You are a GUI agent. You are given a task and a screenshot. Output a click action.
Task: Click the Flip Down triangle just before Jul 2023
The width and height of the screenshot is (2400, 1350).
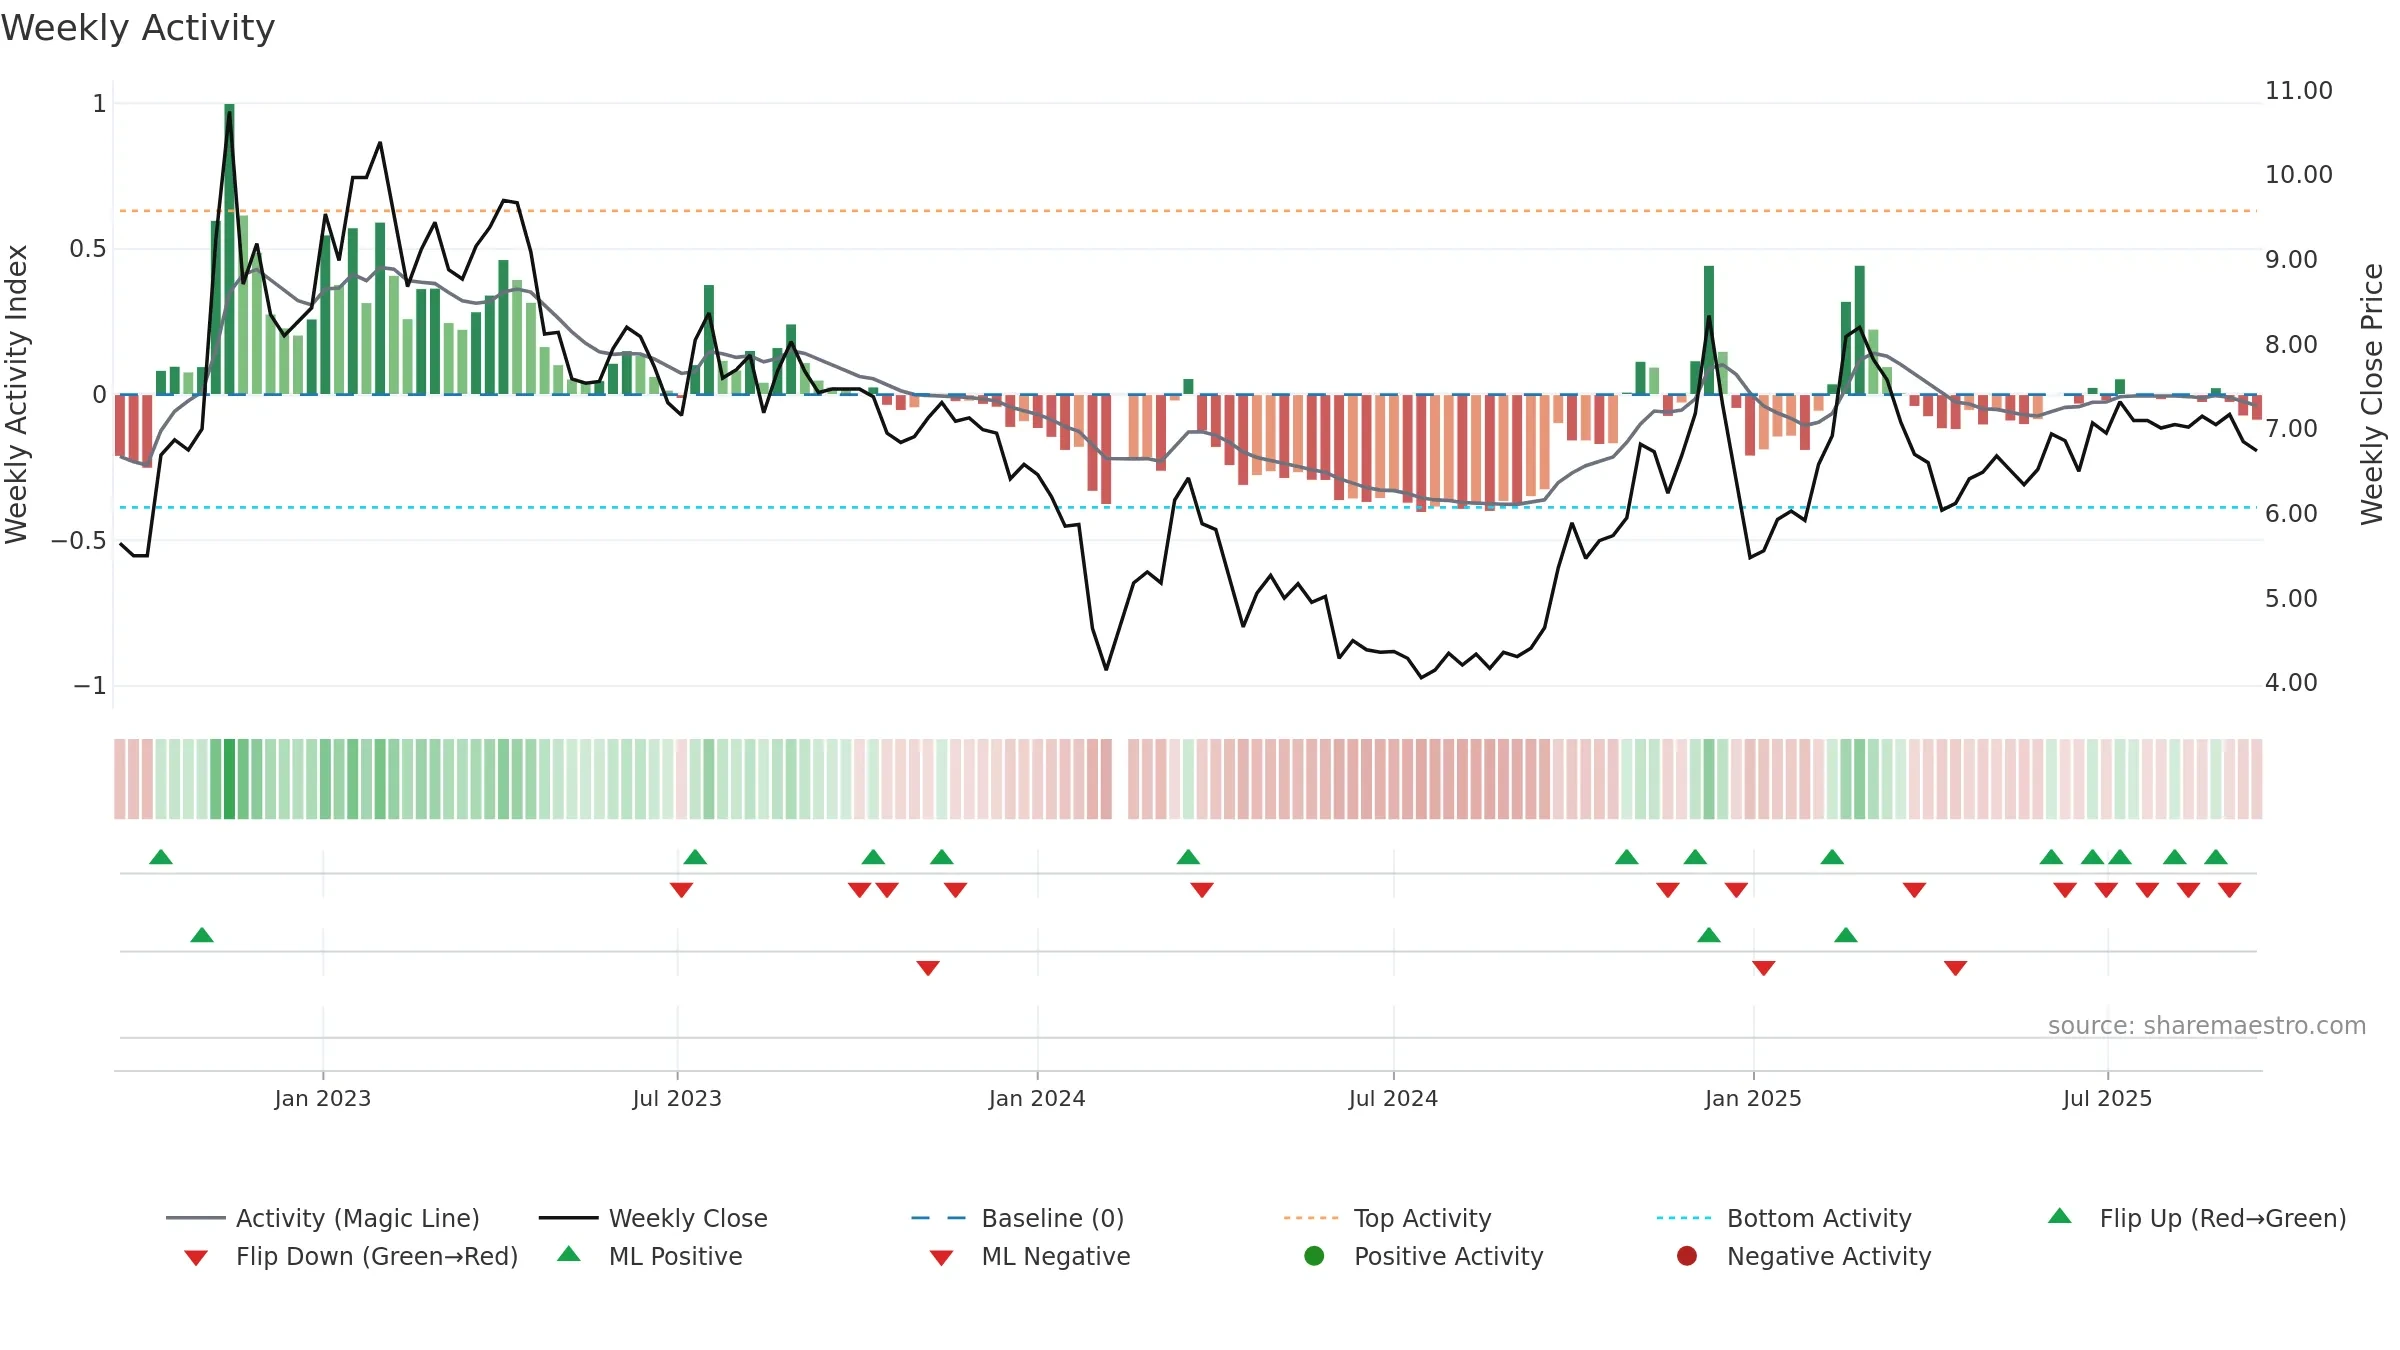tap(682, 890)
